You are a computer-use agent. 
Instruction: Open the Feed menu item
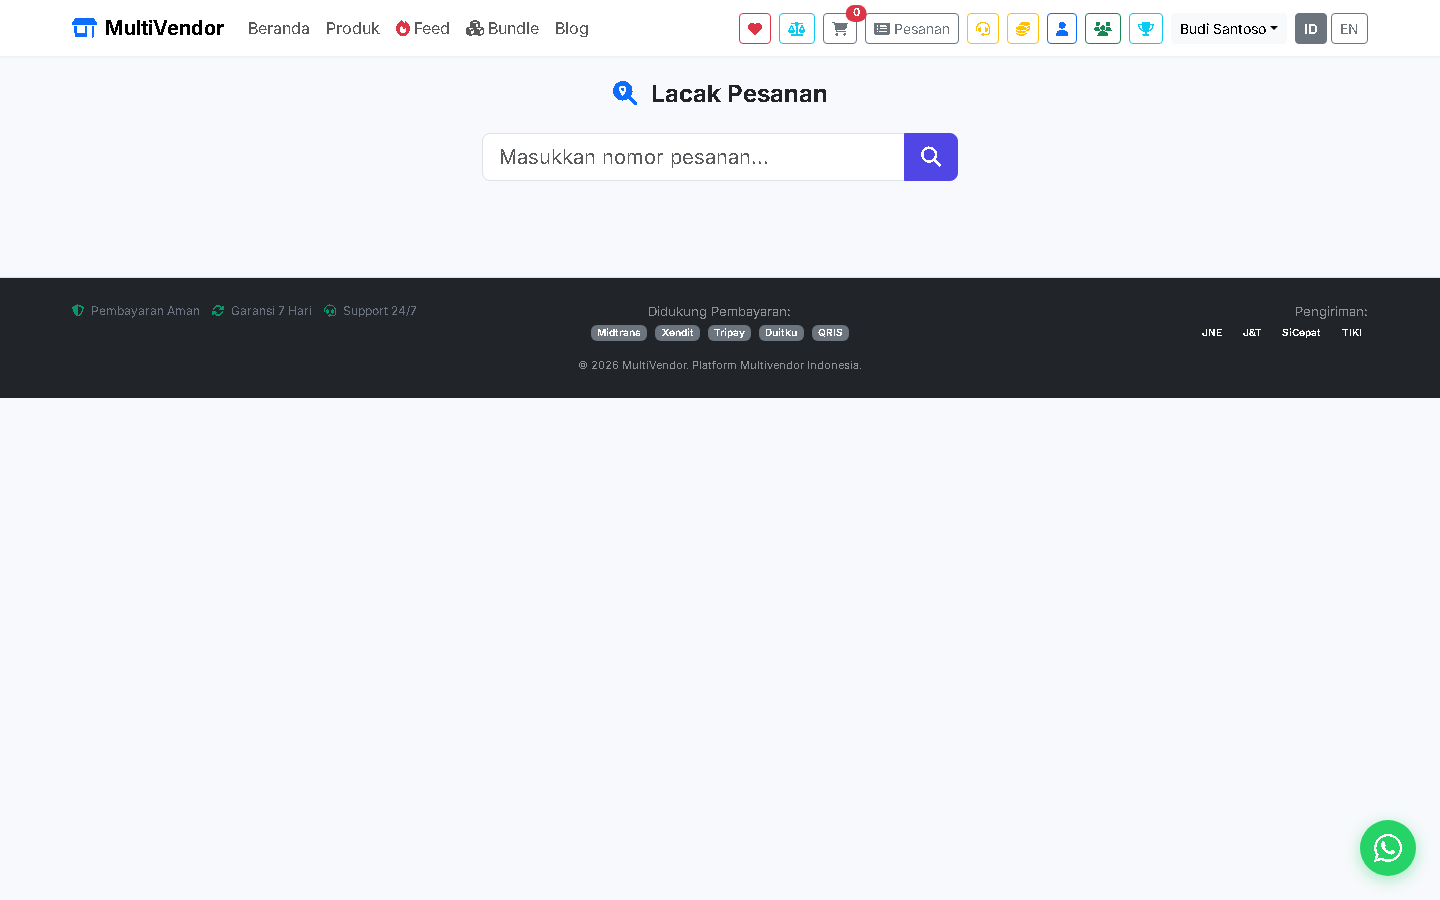(x=423, y=28)
